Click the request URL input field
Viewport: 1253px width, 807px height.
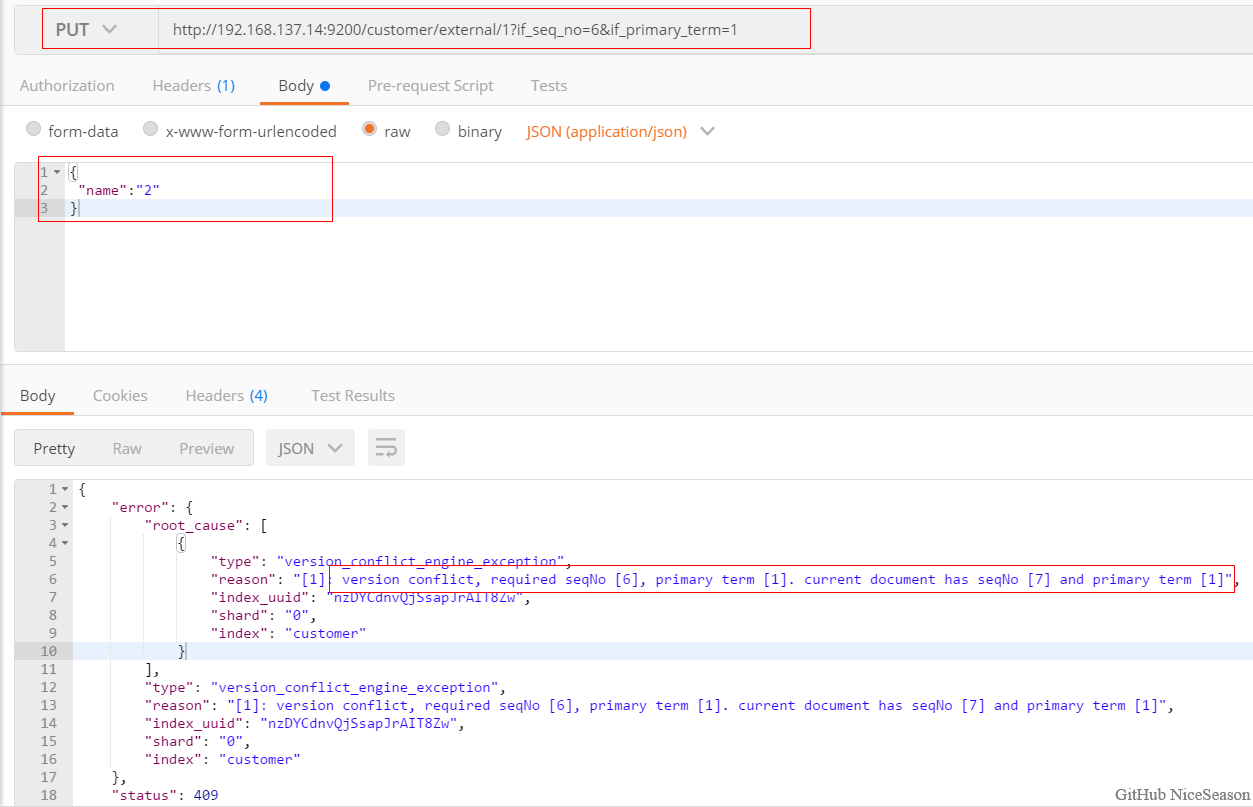(480, 30)
